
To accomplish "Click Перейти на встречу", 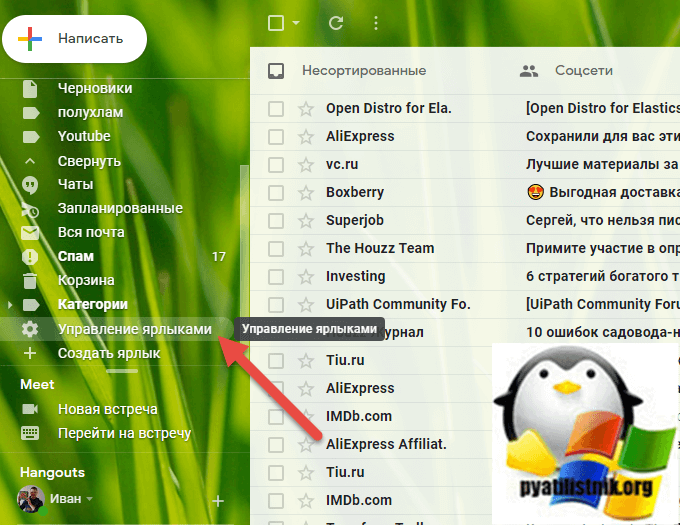I will 124,434.
